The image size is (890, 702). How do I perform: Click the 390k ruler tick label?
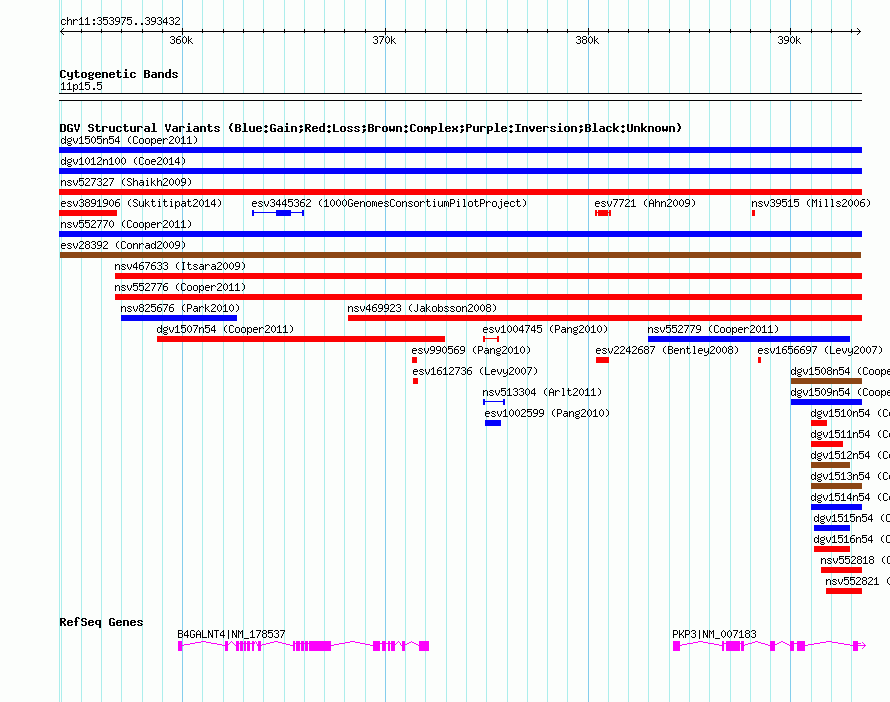coord(789,40)
